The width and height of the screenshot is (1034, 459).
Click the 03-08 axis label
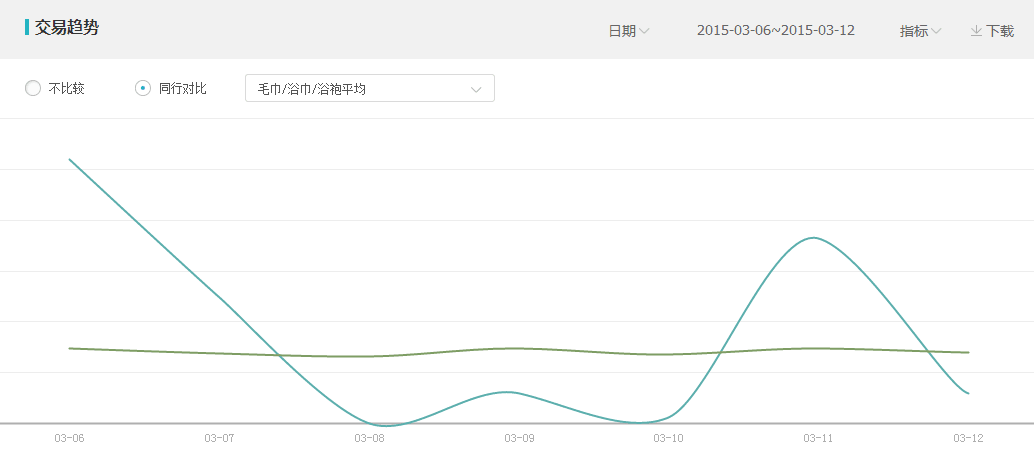click(369, 438)
